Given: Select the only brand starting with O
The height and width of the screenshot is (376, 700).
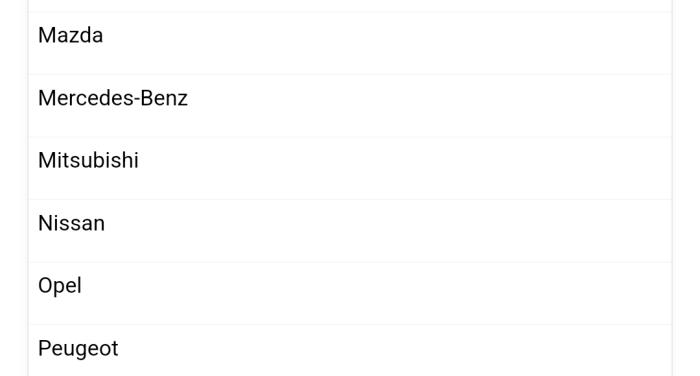Looking at the screenshot, I should 350,293.
